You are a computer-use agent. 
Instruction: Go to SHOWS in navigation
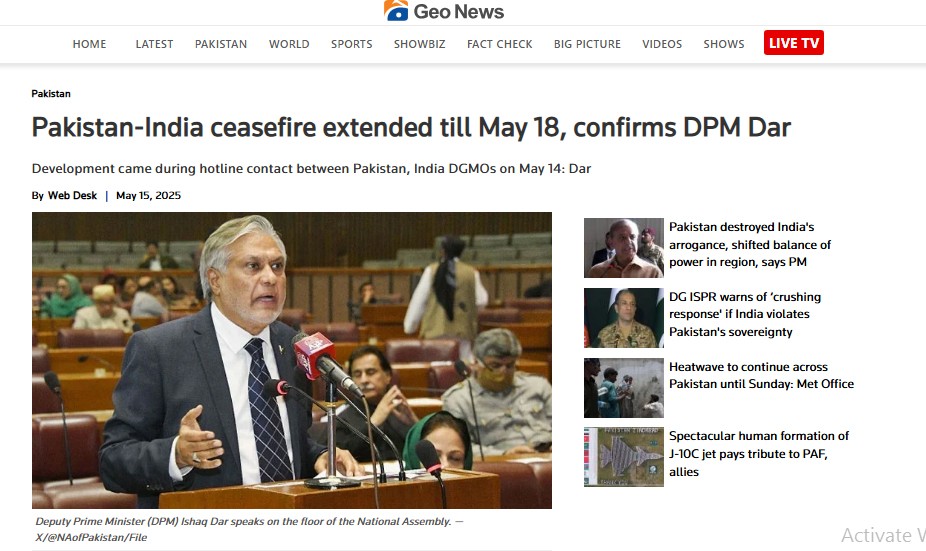click(723, 44)
